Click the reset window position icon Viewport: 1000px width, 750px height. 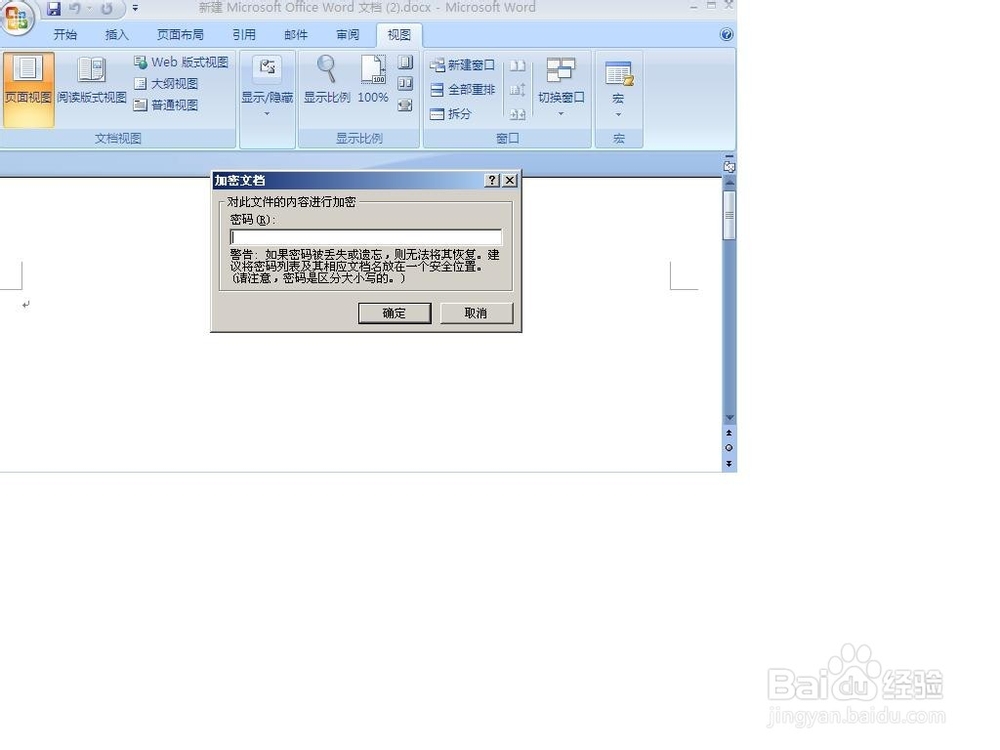pos(518,114)
